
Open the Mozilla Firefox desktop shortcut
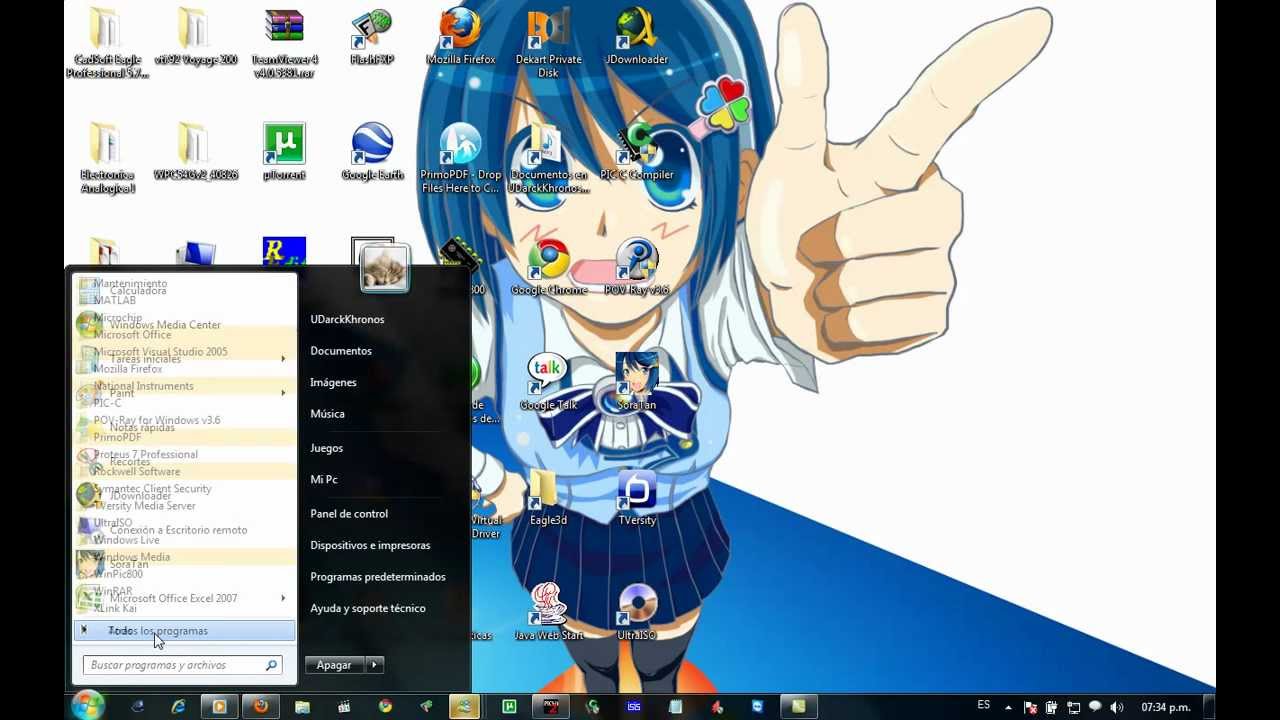click(x=460, y=38)
